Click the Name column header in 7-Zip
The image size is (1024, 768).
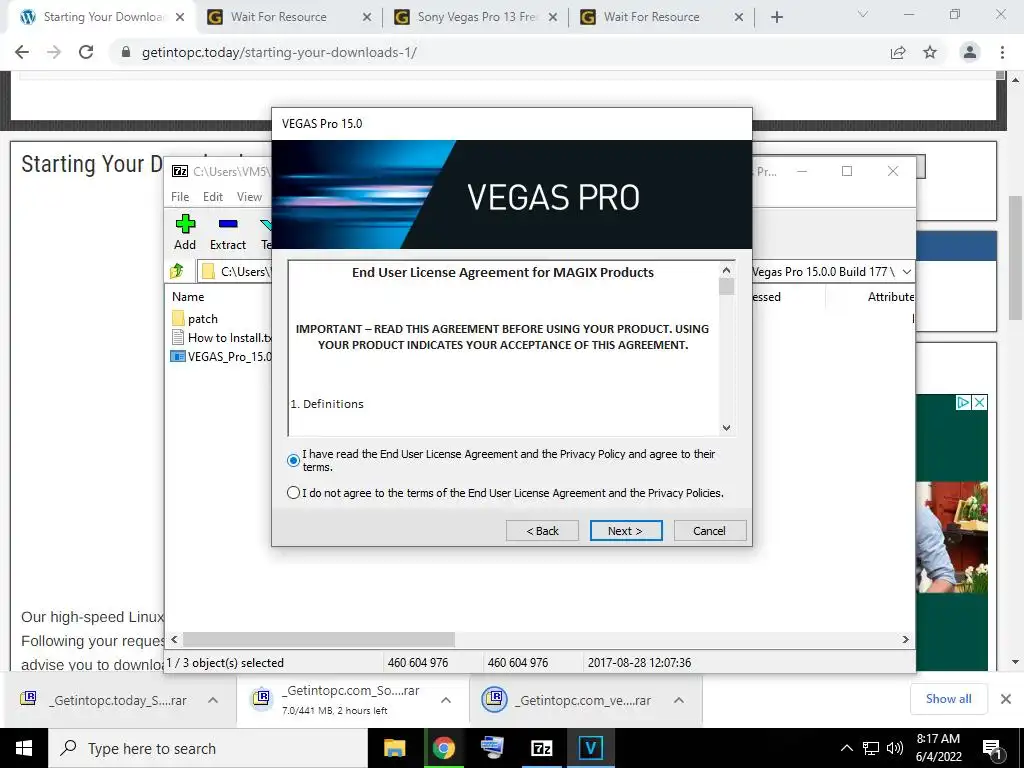click(188, 296)
